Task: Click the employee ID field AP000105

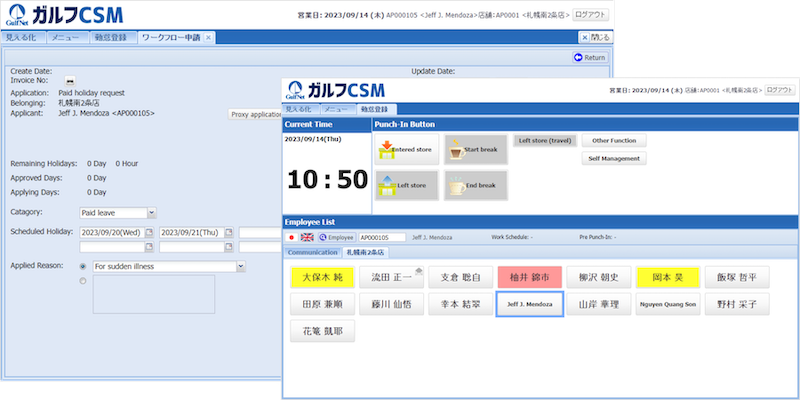Action: point(382,238)
